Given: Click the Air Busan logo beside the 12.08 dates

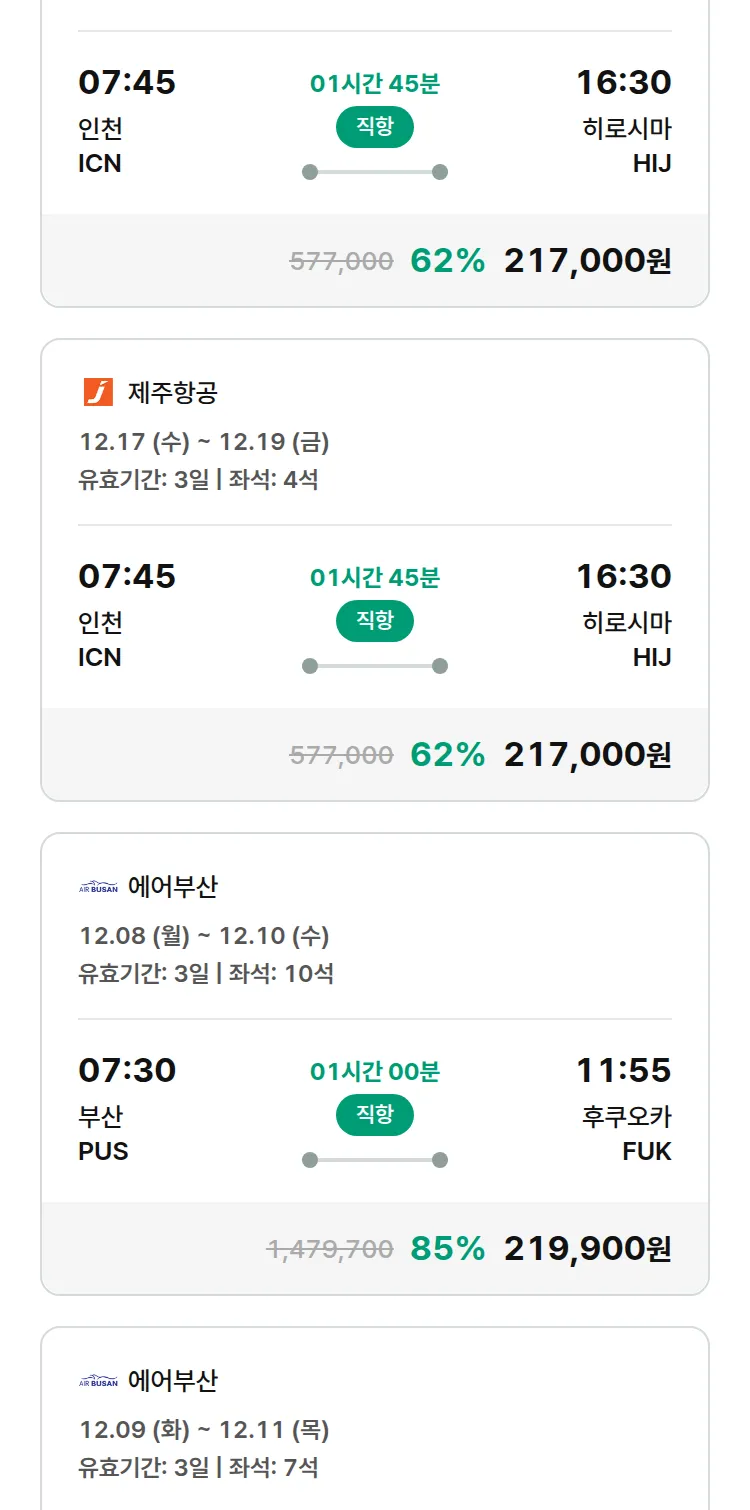Looking at the screenshot, I should tap(98, 887).
